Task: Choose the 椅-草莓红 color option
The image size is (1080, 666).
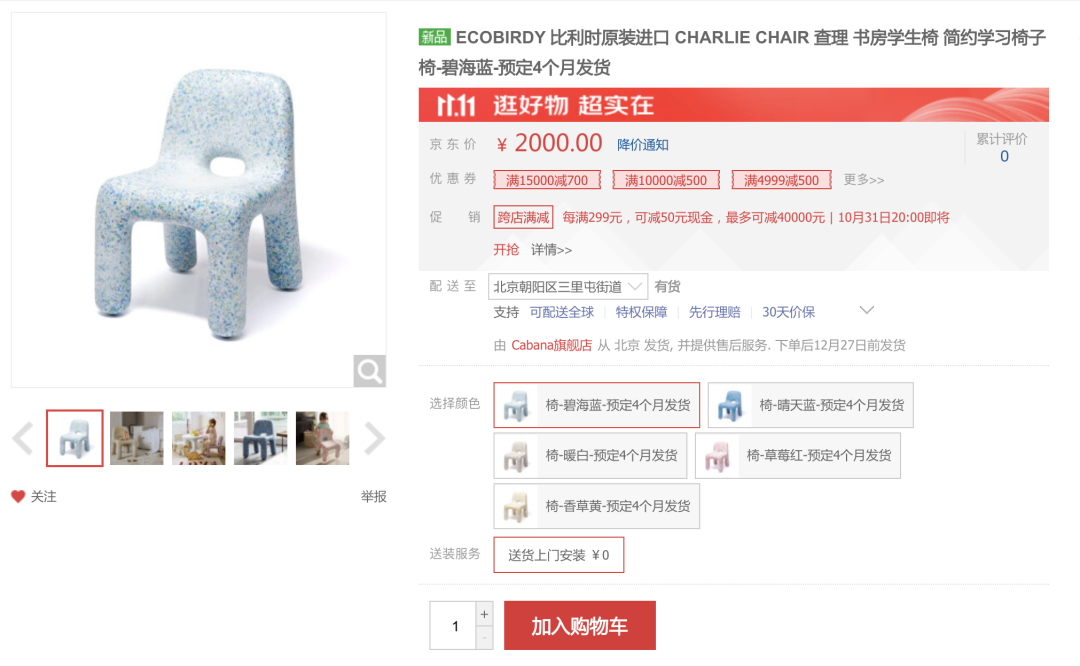Action: [x=798, y=455]
